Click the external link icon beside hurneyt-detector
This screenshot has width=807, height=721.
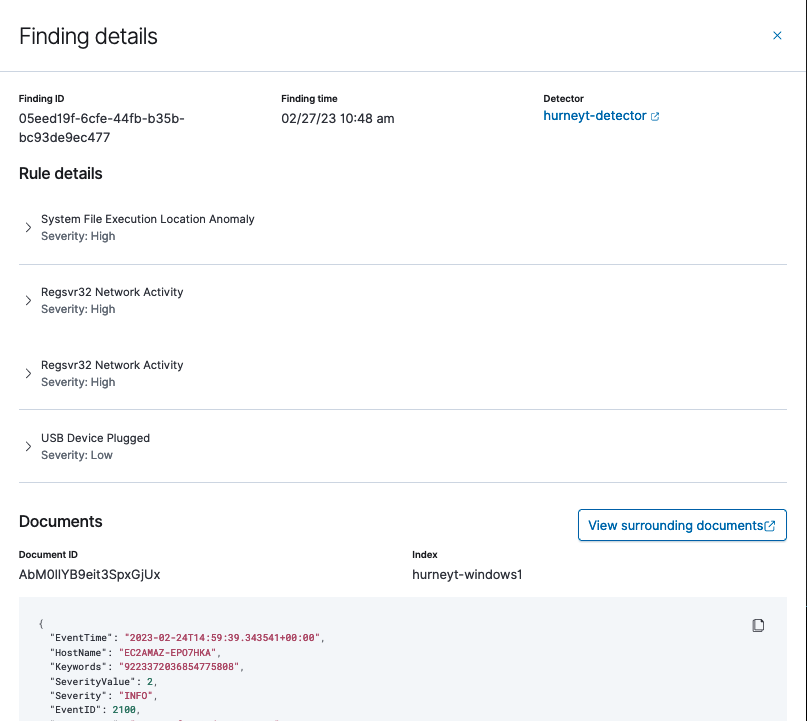click(x=655, y=117)
